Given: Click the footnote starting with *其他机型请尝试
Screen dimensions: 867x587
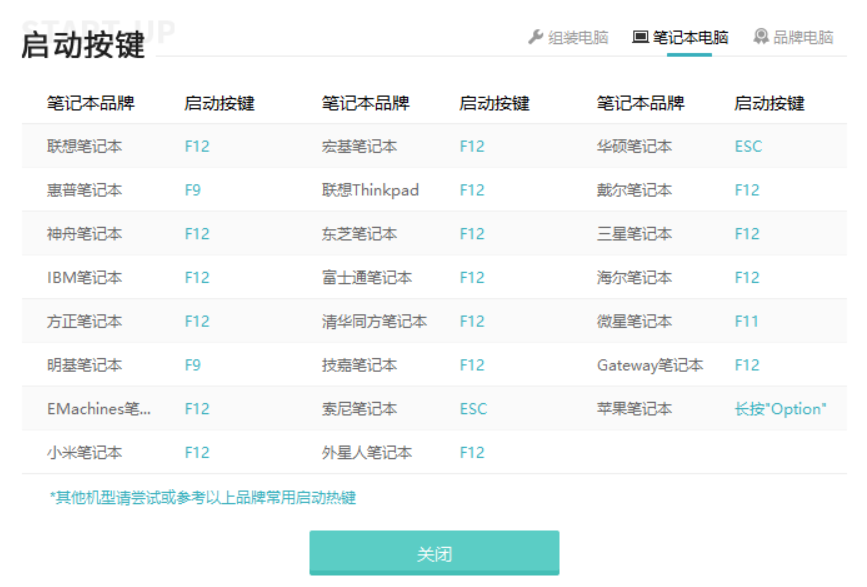Looking at the screenshot, I should tap(202, 497).
